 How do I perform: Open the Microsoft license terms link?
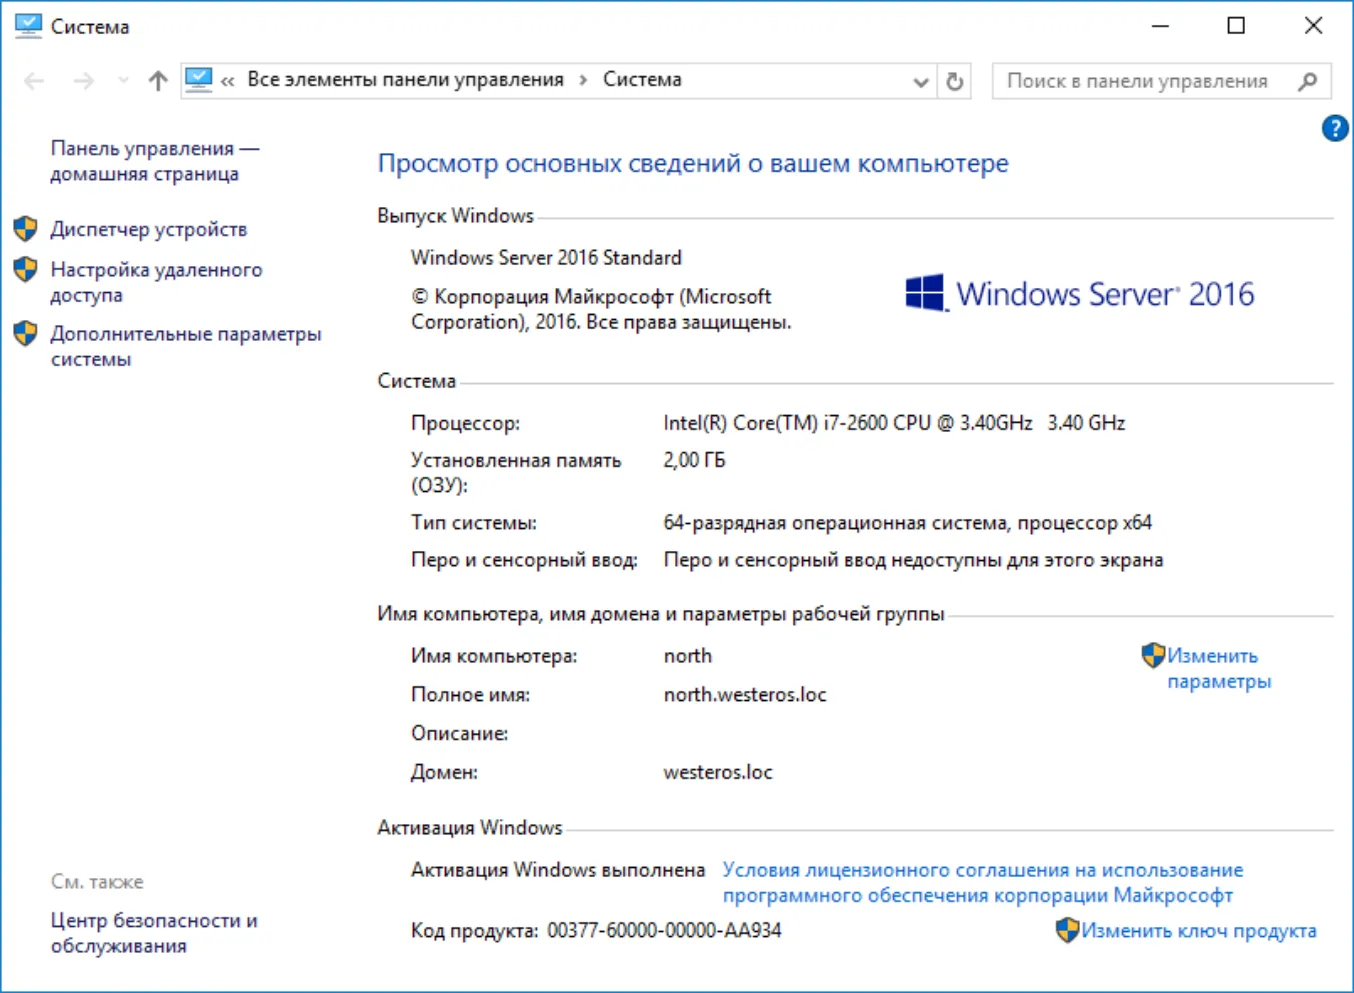pos(983,882)
